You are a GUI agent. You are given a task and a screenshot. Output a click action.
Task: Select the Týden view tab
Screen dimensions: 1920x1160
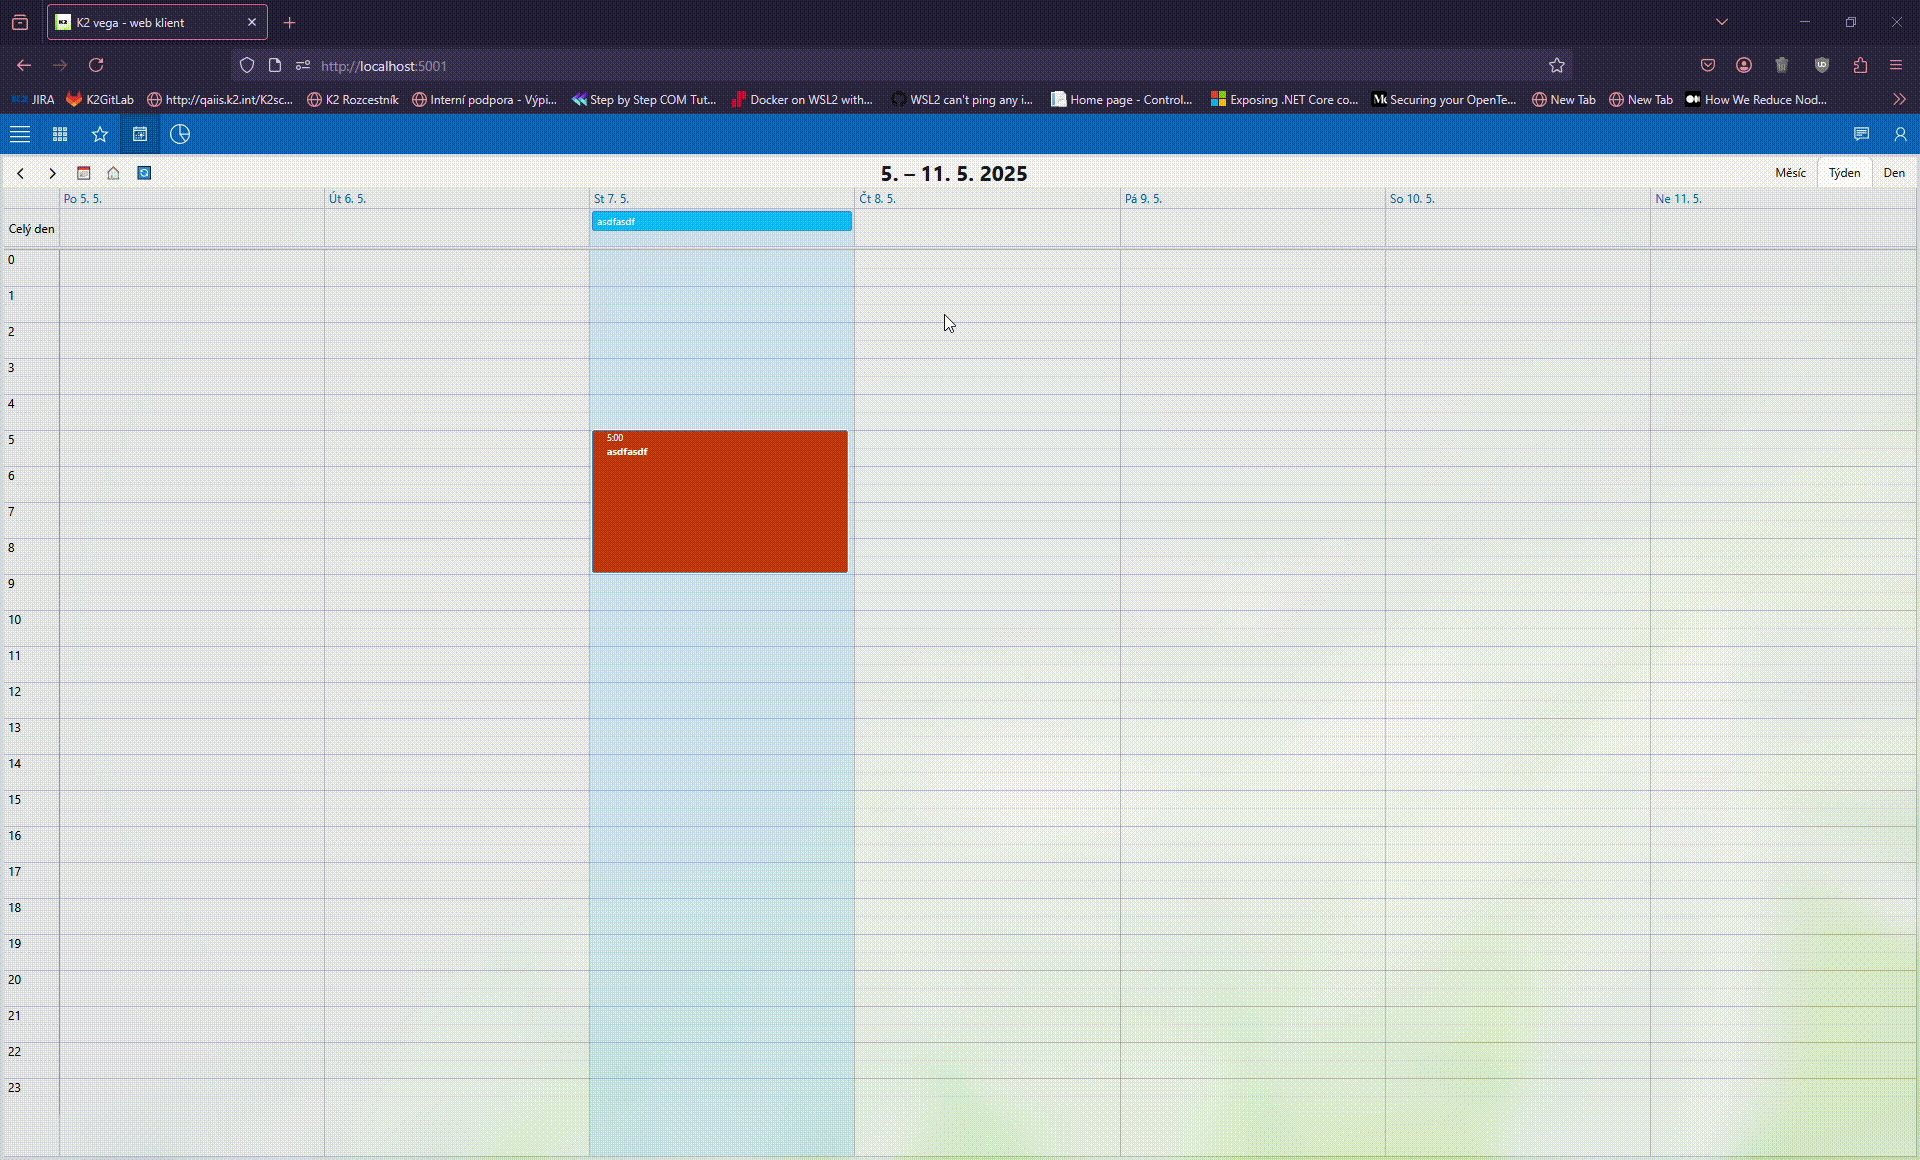[x=1844, y=173]
